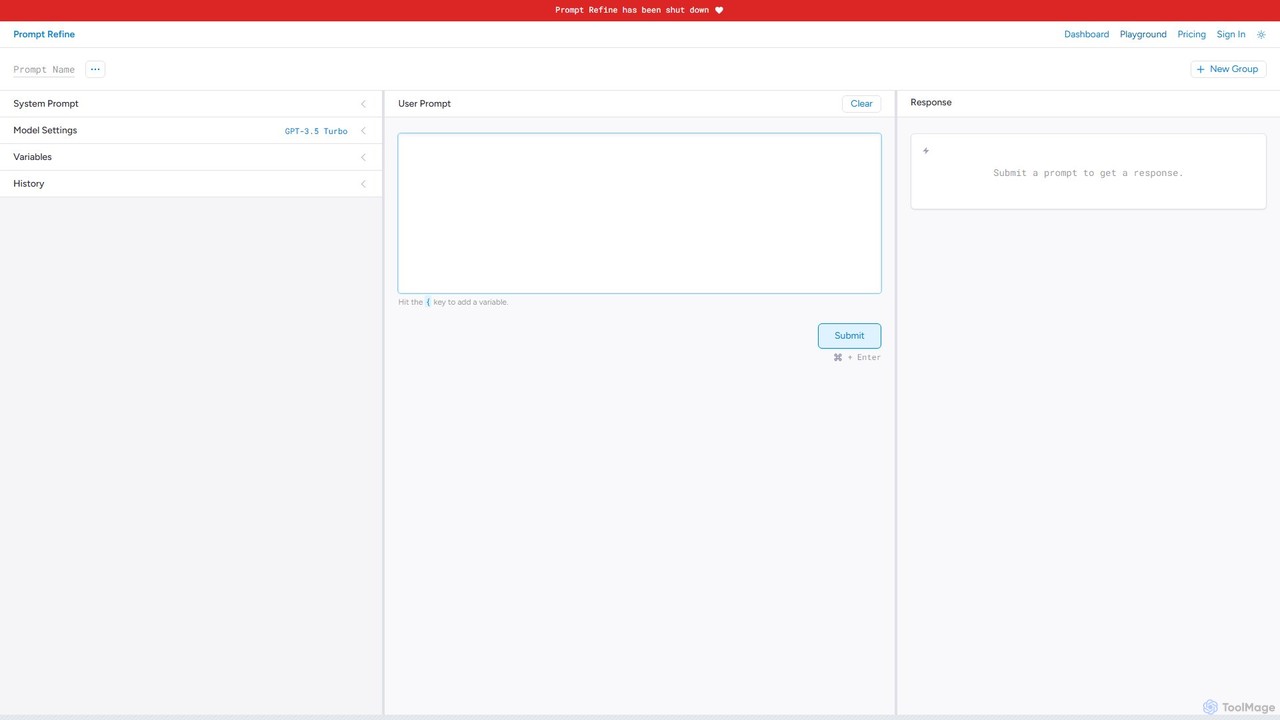Click the heart icon in the shutdown banner
Image resolution: width=1280 pixels, height=720 pixels.
(719, 10)
